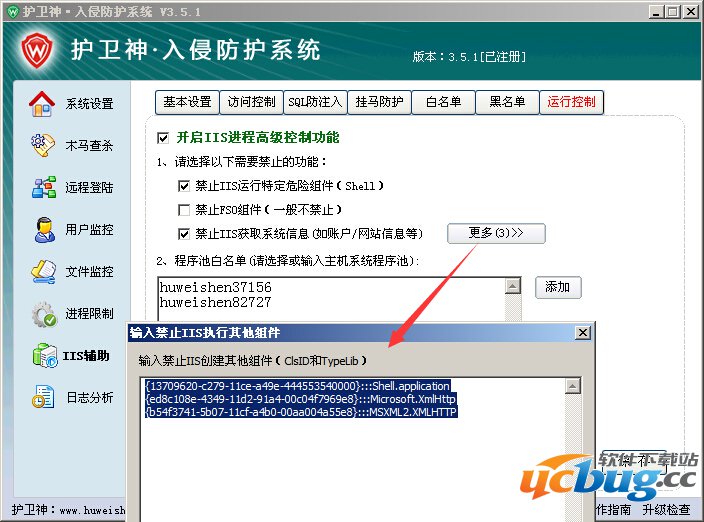Click inside the ClsID component text box

tap(360, 460)
